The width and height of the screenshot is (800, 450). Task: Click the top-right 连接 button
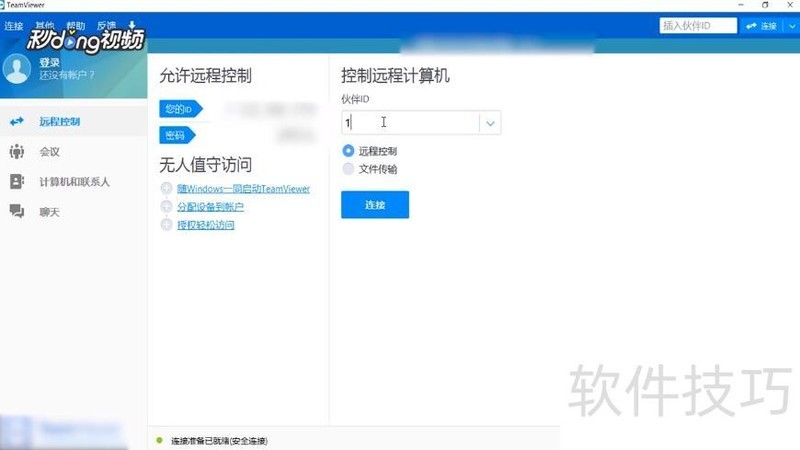tap(761, 26)
